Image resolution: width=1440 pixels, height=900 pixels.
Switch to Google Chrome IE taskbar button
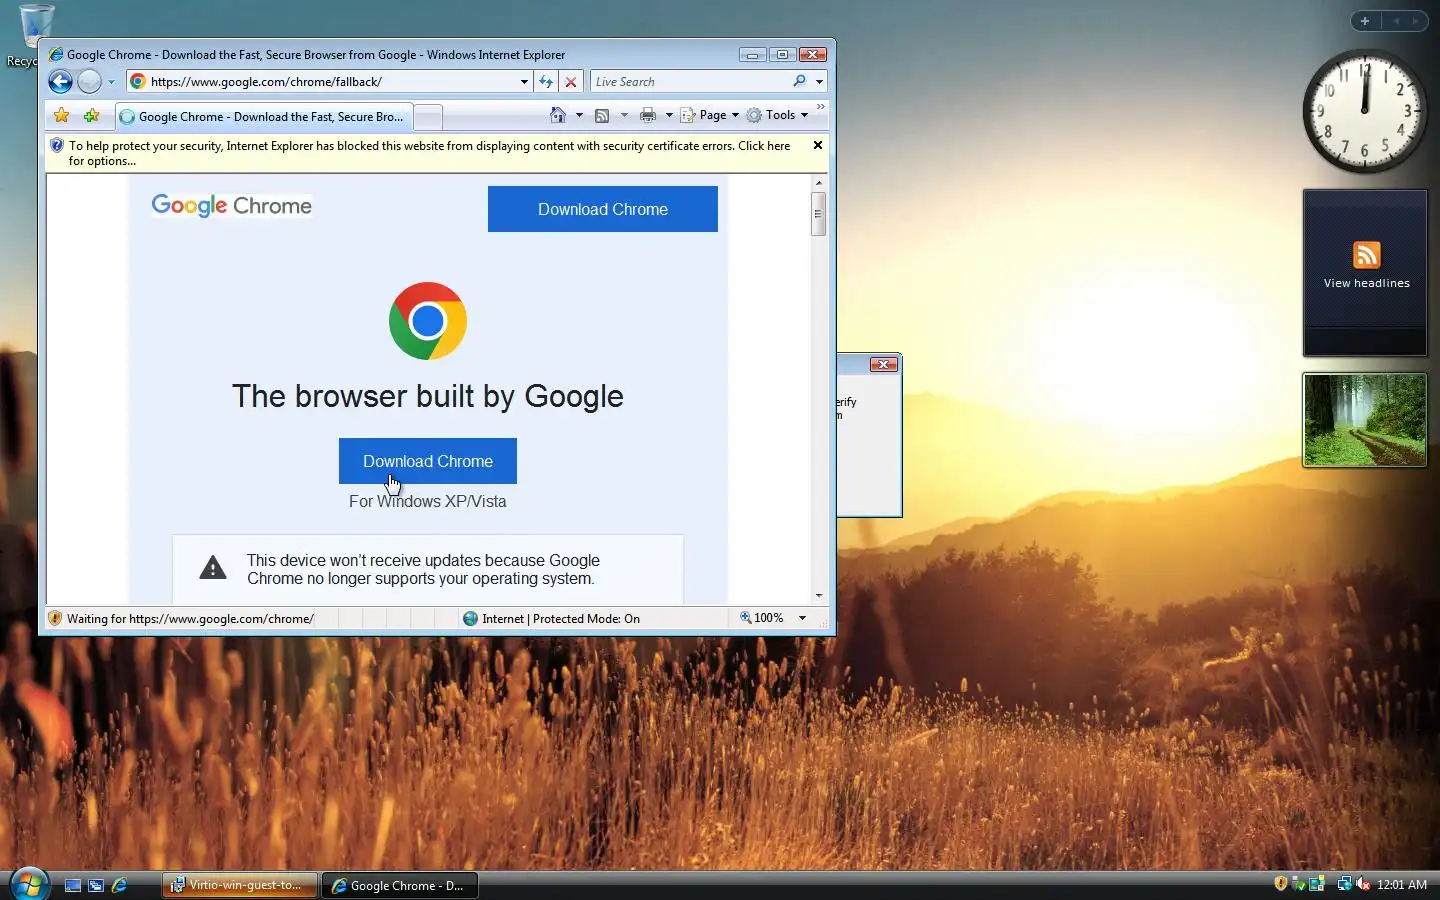(x=400, y=885)
